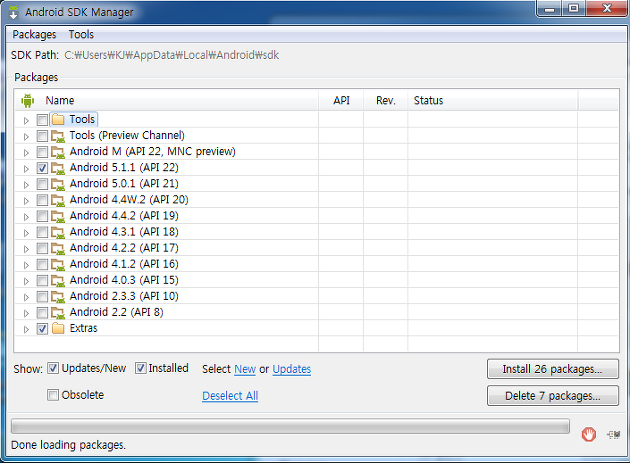
Task: Click the folder icon next to Tools
Action: (58, 119)
